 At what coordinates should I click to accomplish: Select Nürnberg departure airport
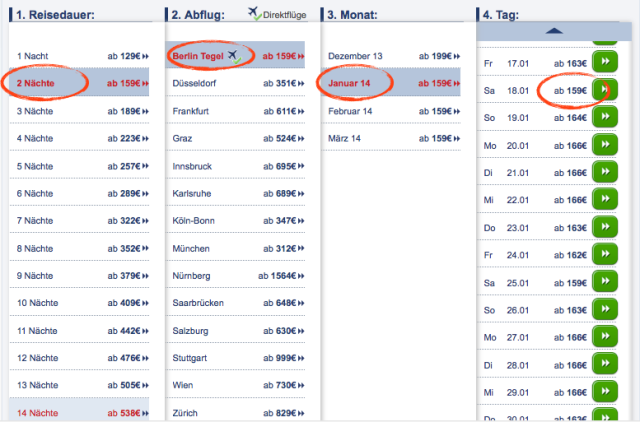pyautogui.click(x=235, y=276)
